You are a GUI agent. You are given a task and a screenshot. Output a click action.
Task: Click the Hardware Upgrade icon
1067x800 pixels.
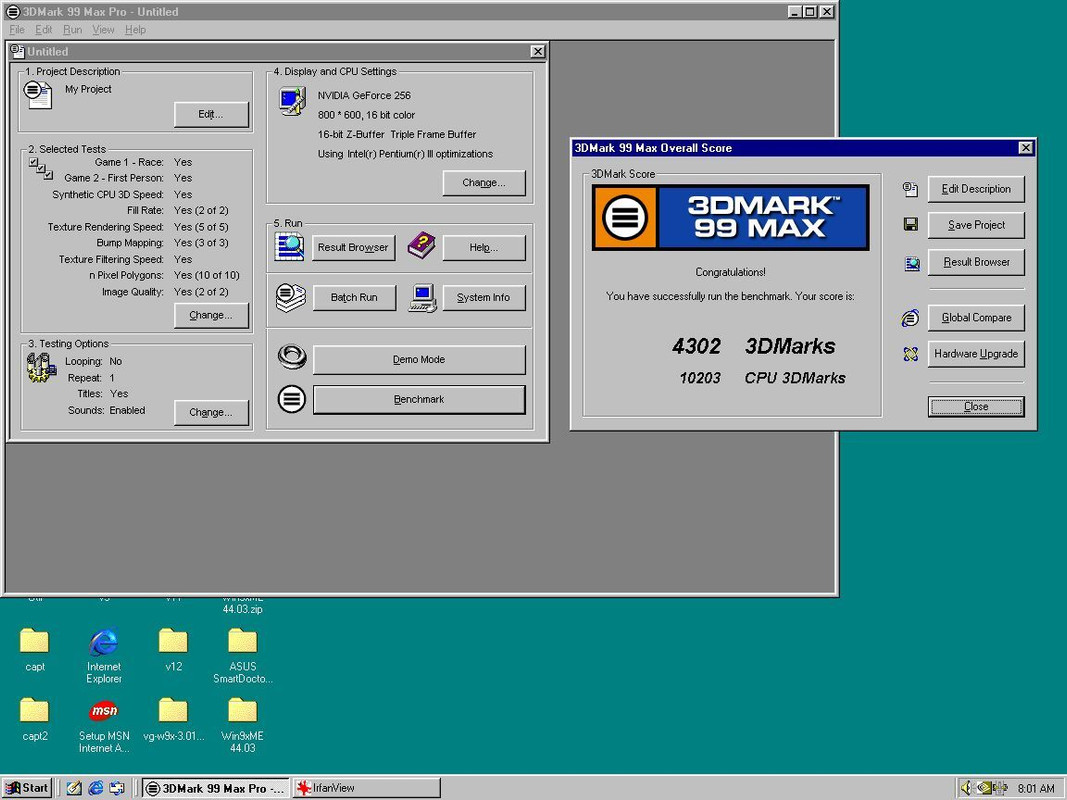pyautogui.click(x=910, y=354)
